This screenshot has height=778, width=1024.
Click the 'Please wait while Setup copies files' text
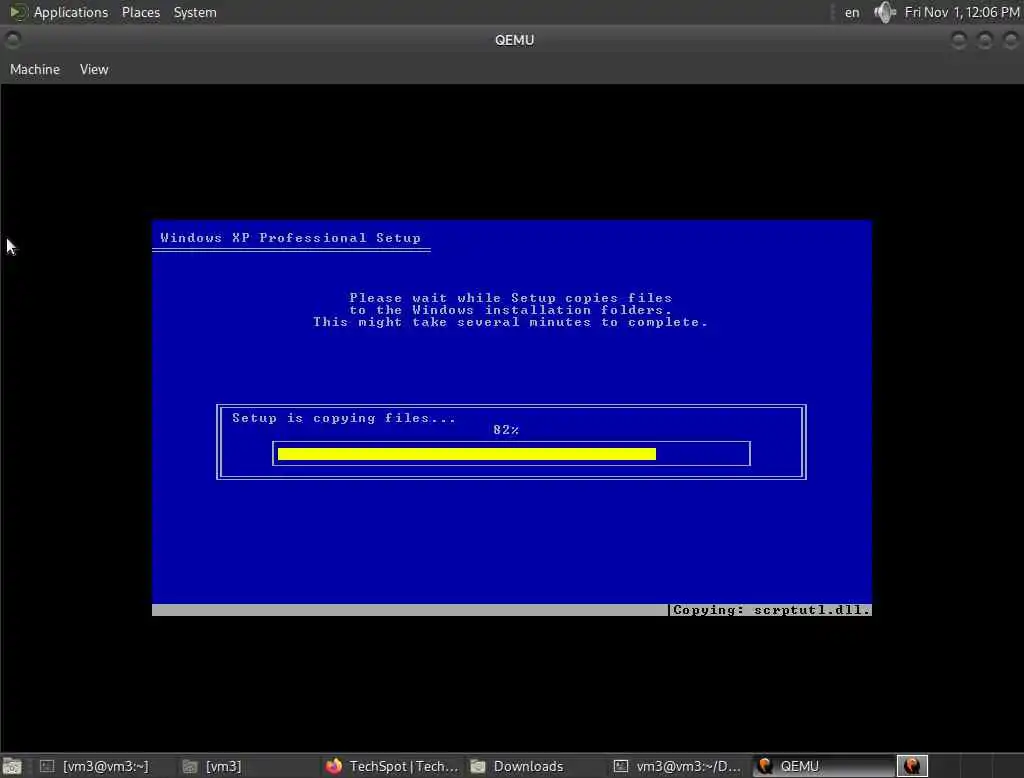(511, 298)
